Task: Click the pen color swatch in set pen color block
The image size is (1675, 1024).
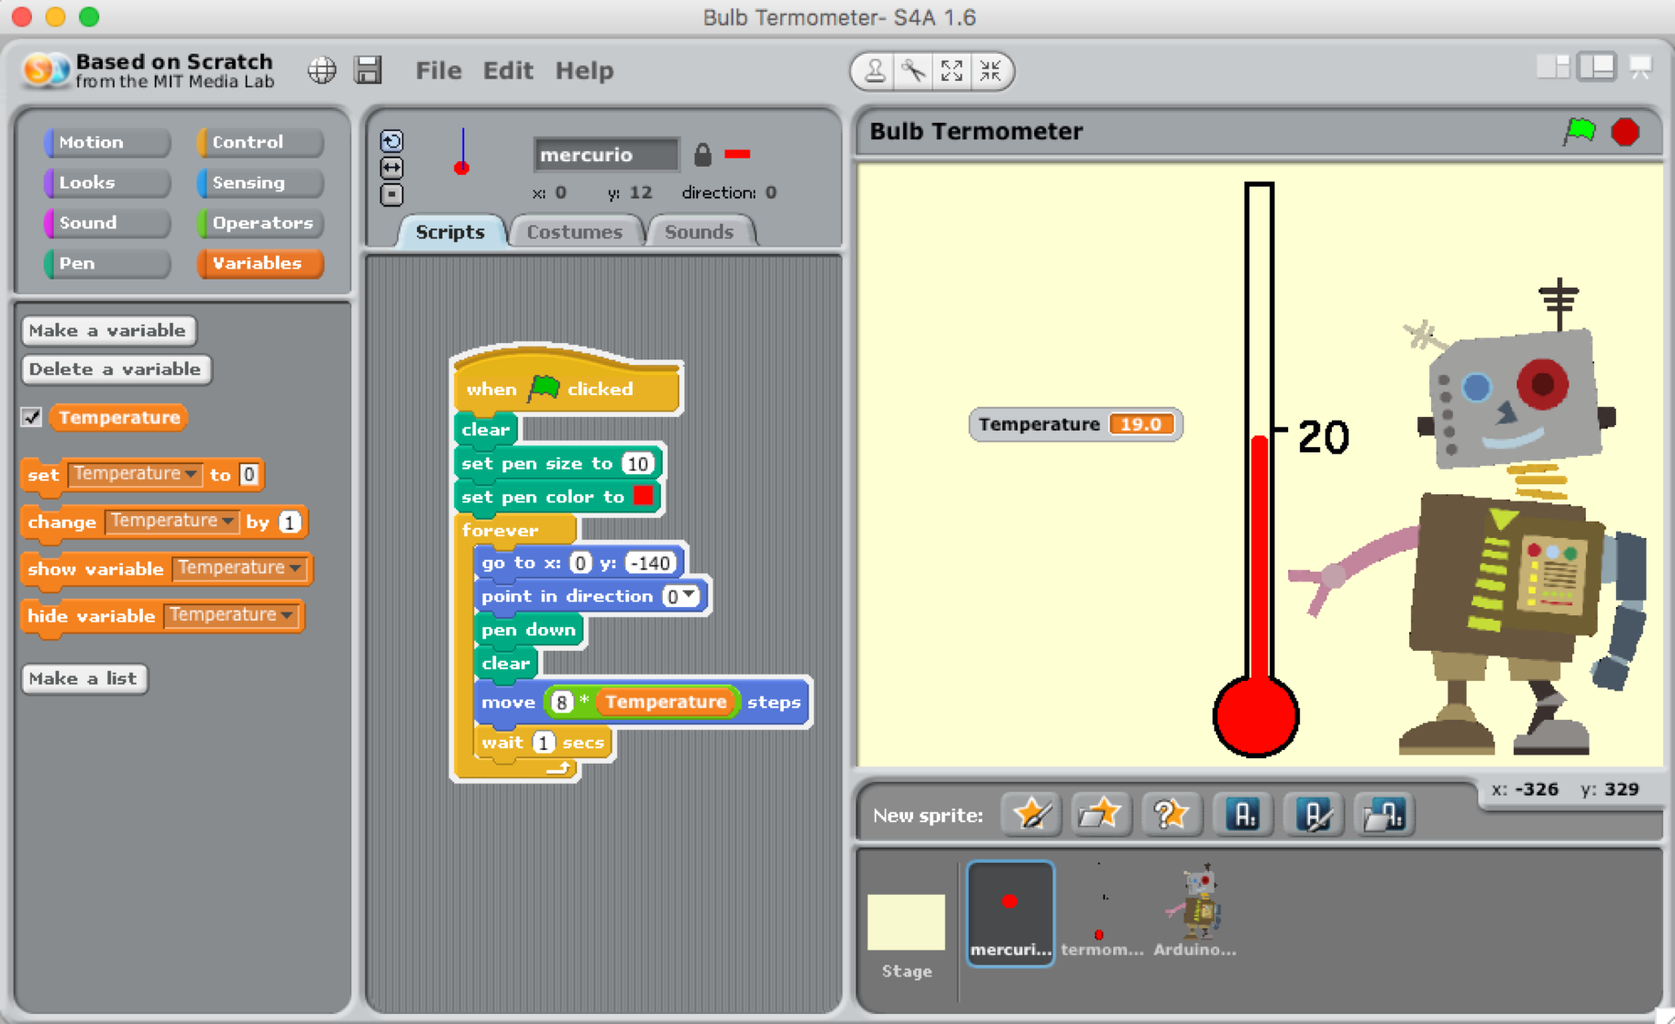Action: [645, 497]
